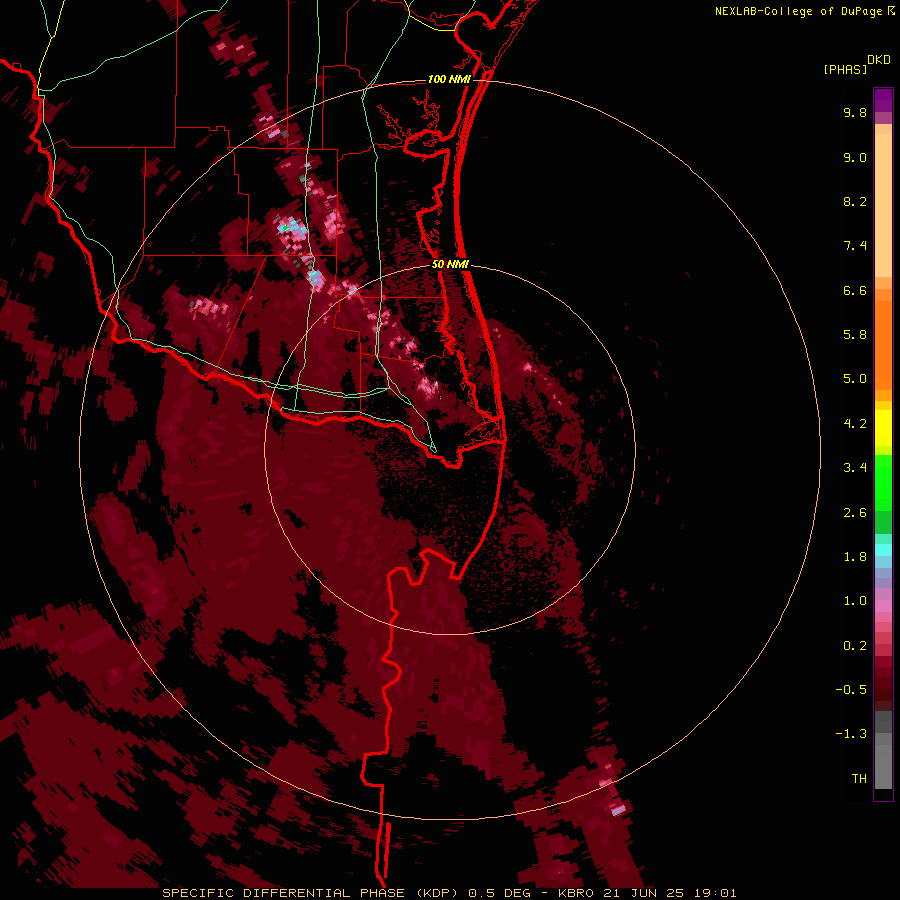
Task: Click the purple top segment of the color bar
Action: click(883, 100)
